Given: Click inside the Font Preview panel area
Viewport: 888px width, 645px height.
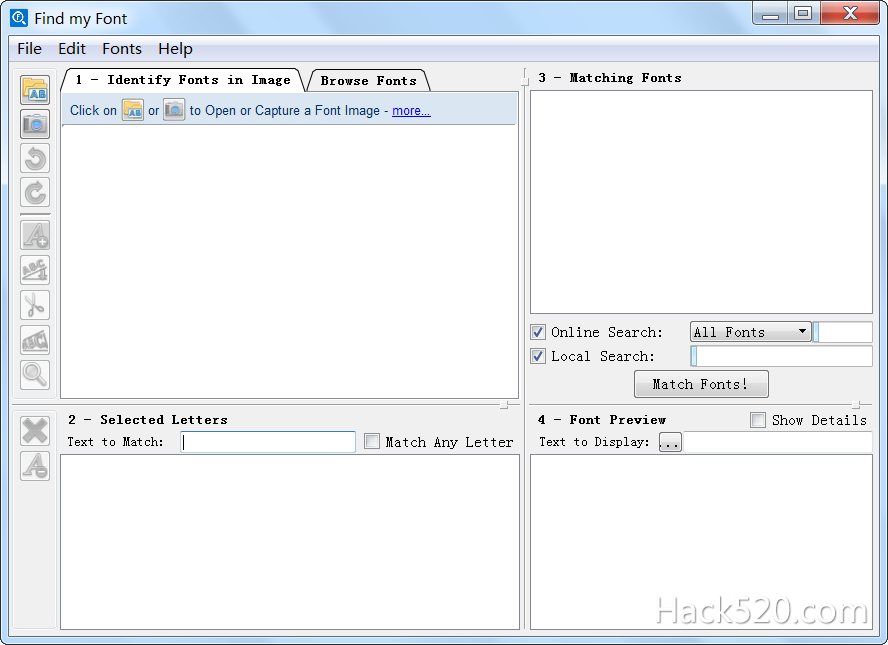Looking at the screenshot, I should tap(701, 542).
